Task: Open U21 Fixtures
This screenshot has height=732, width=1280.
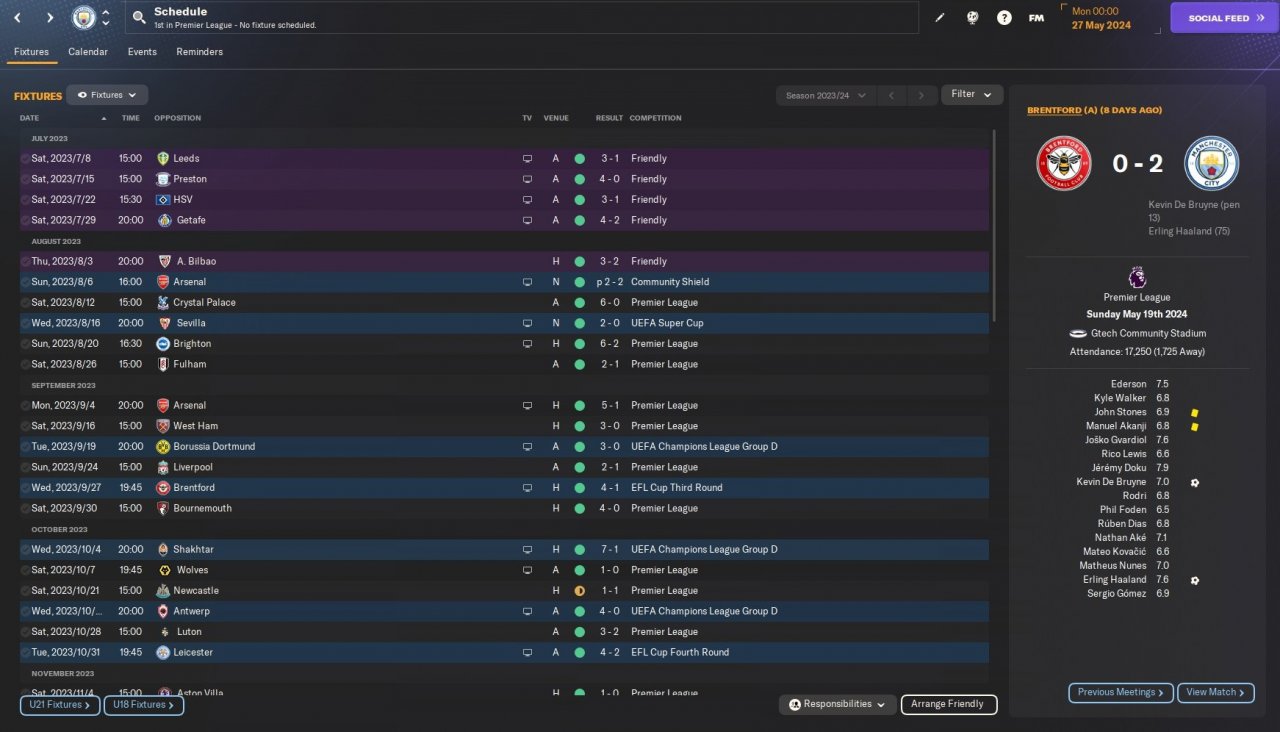Action: coord(60,705)
